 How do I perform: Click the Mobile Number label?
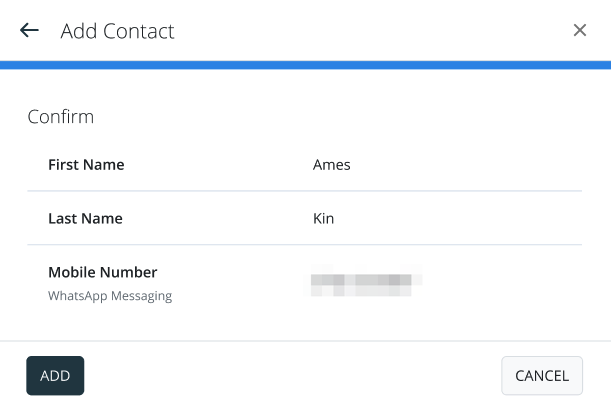point(102,272)
